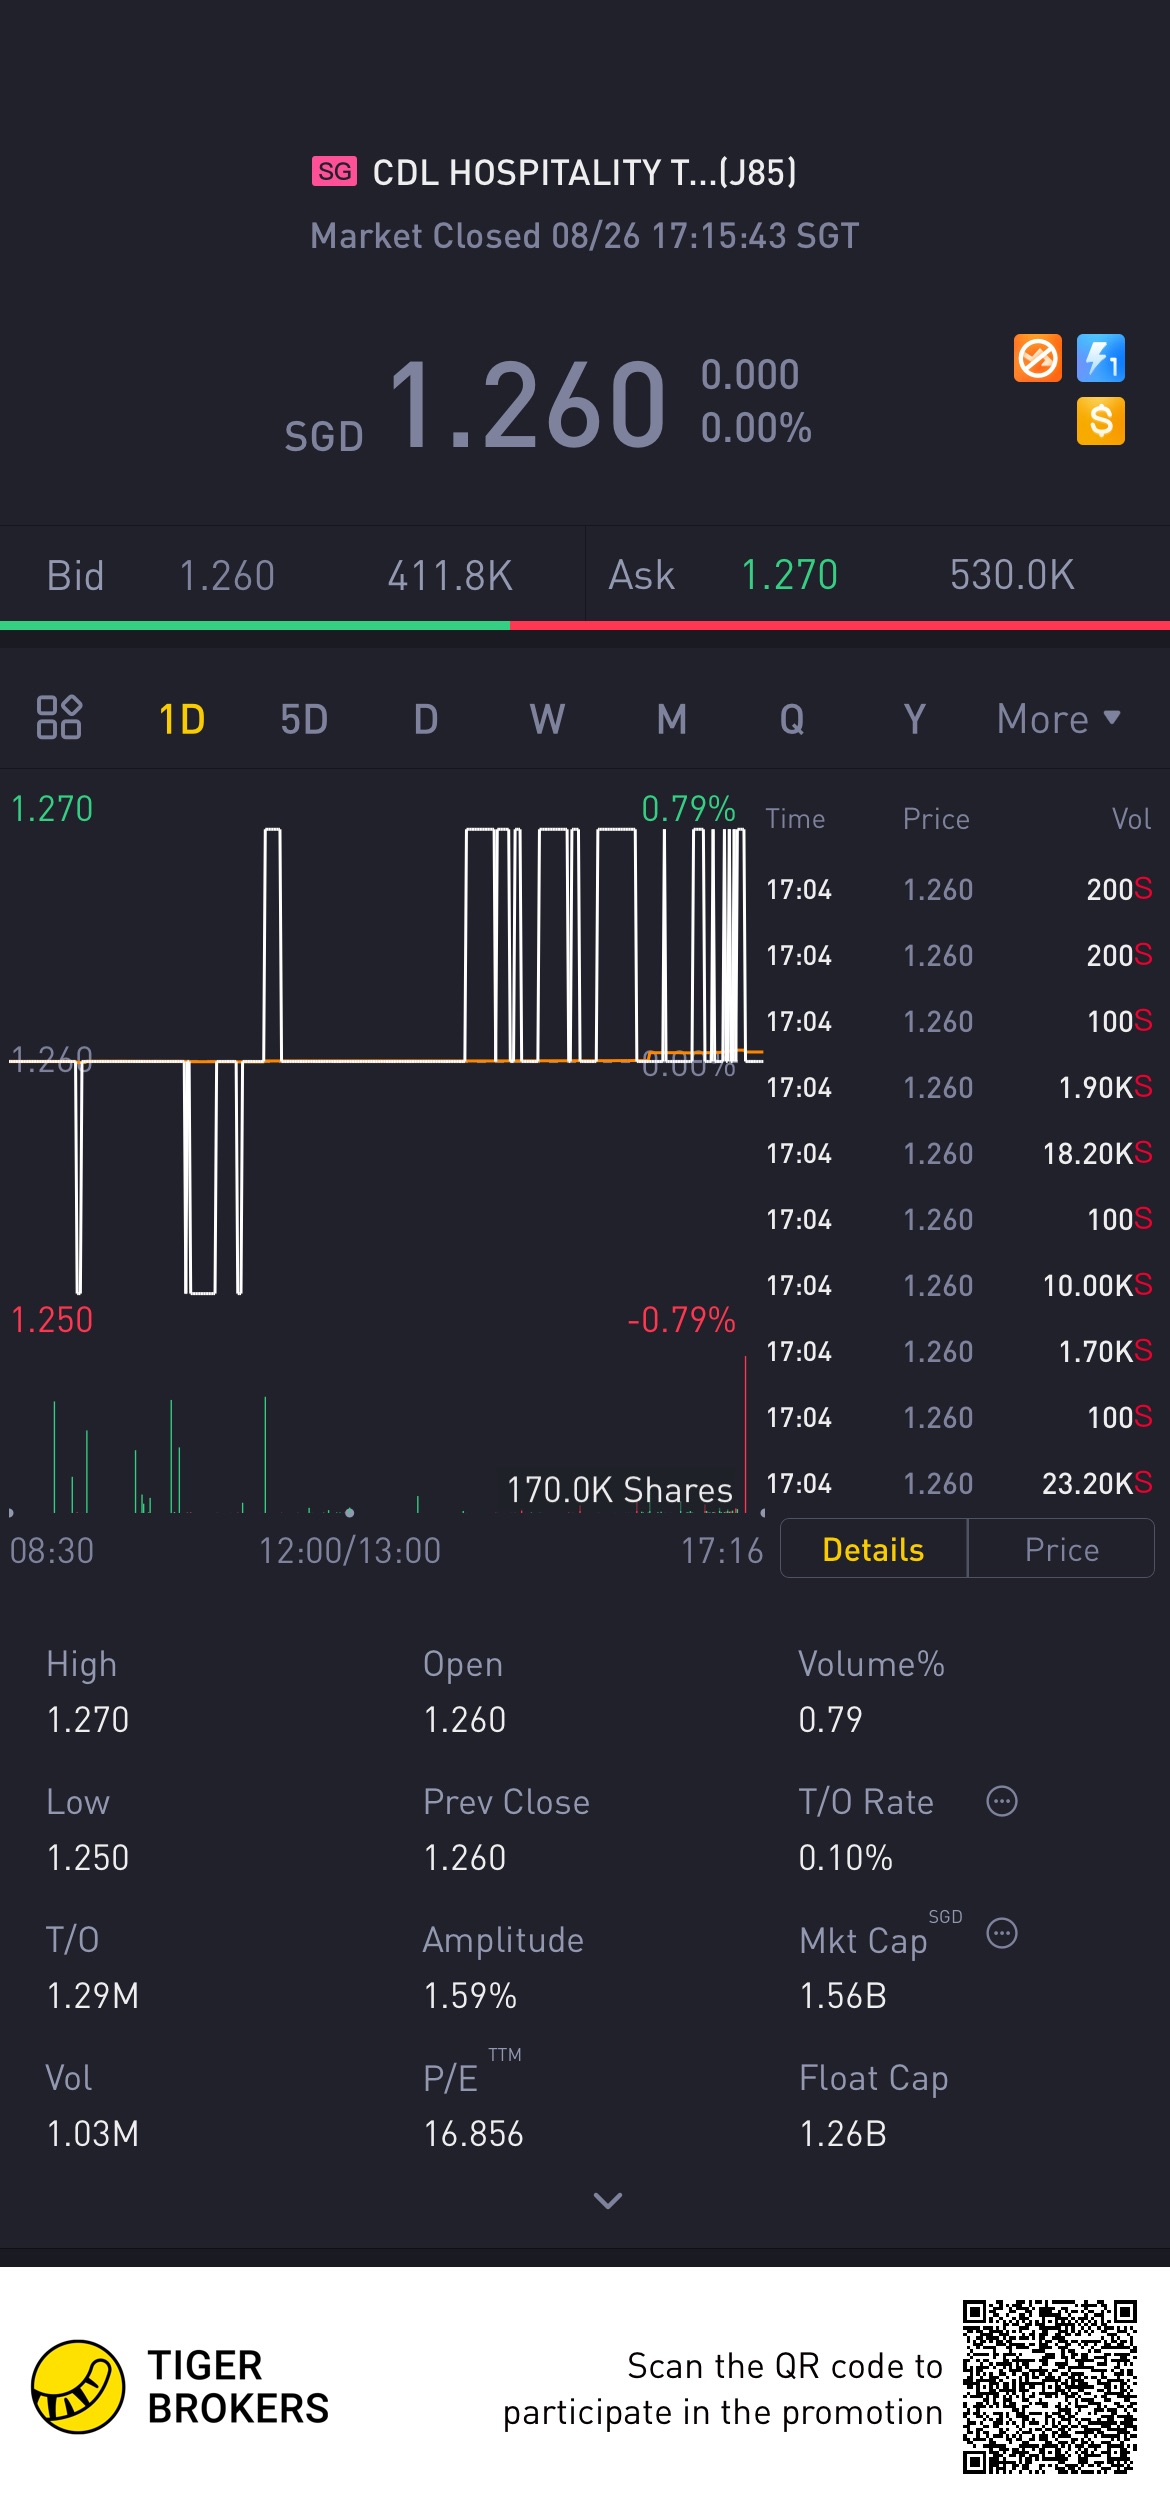1170x2507 pixels.
Task: Tap the Ask price 1.270
Action: coord(789,576)
